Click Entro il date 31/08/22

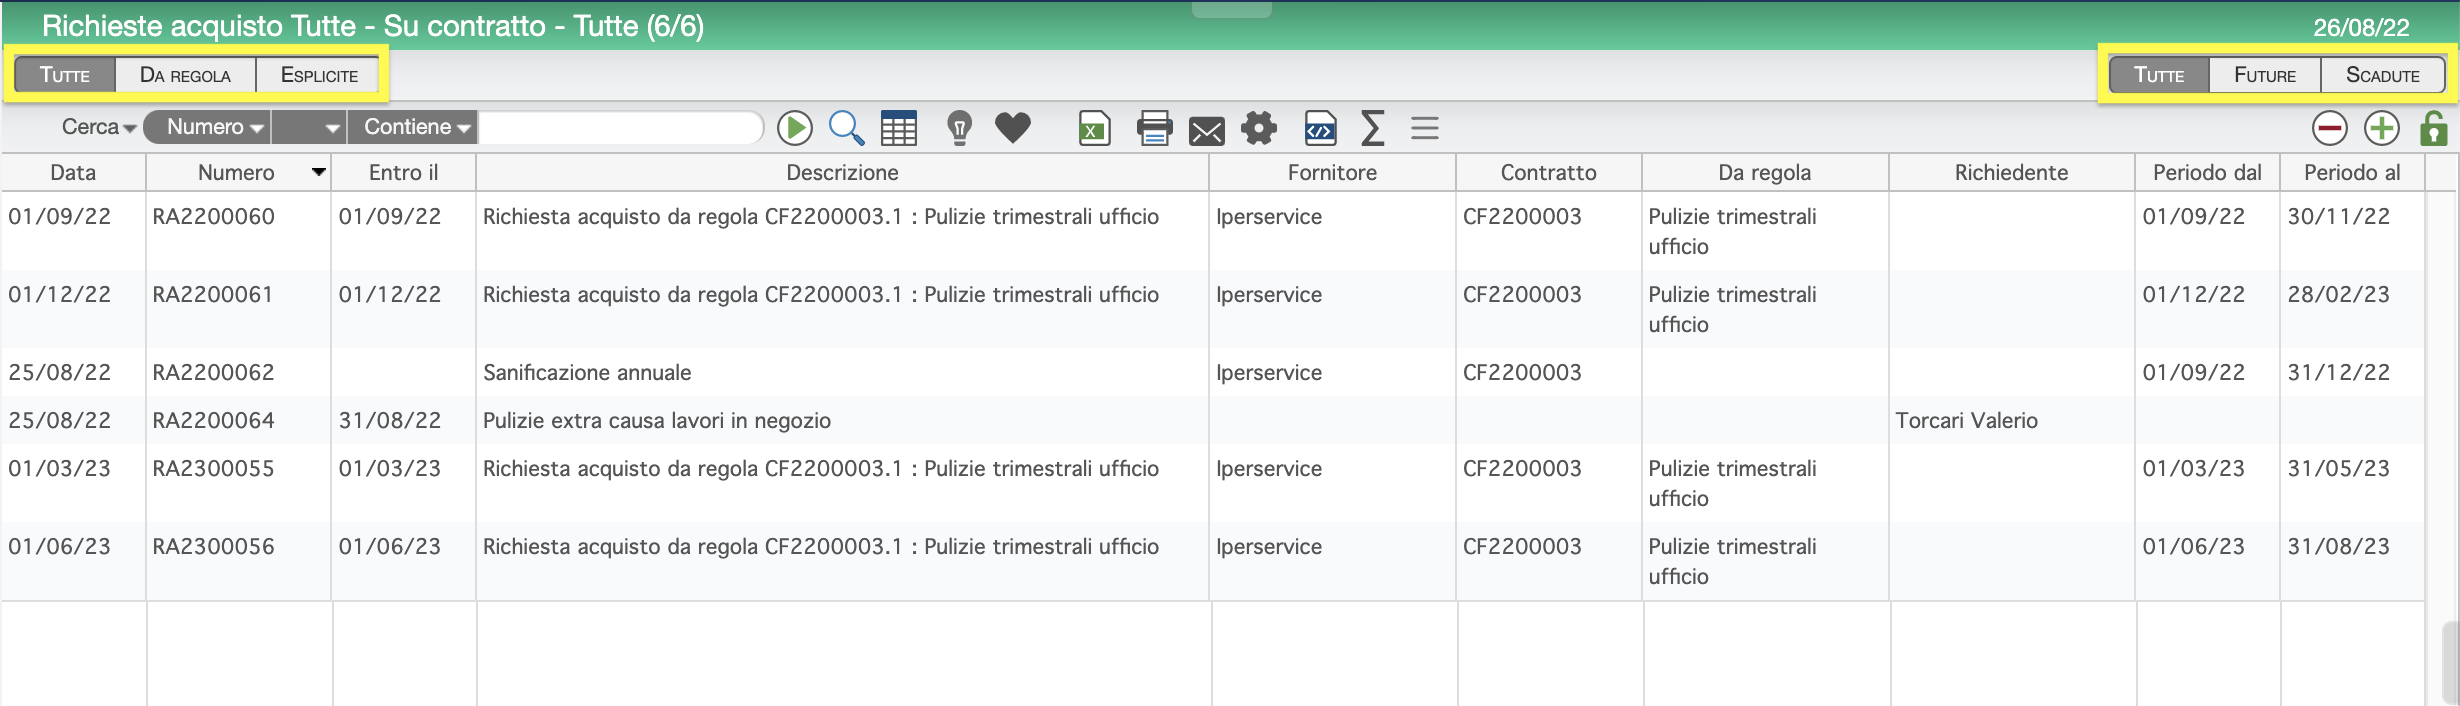click(x=389, y=420)
